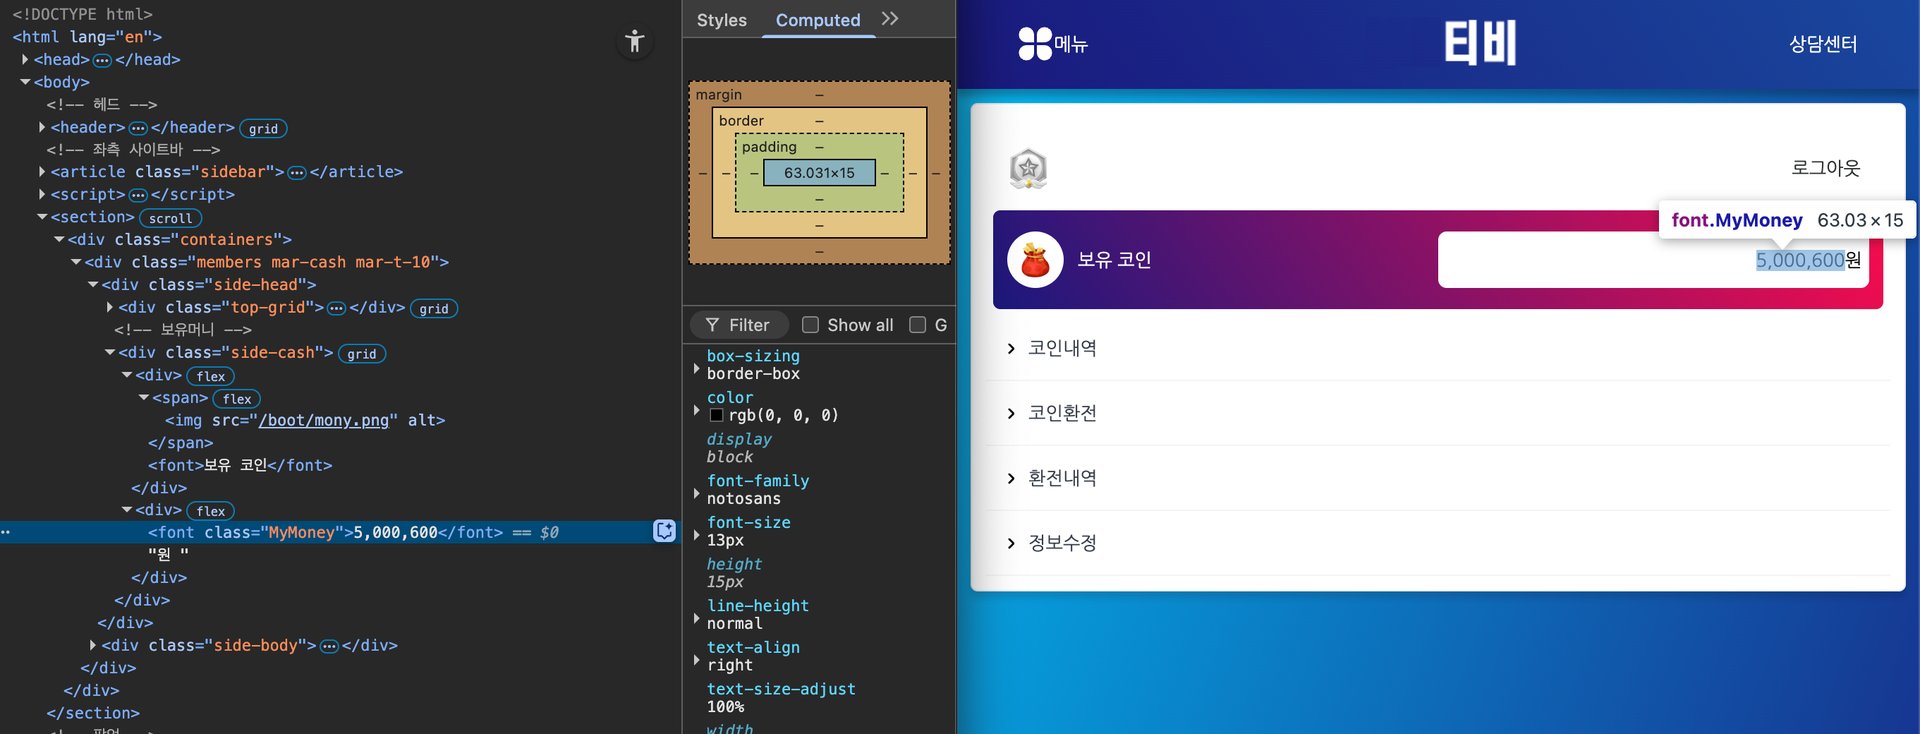Viewport: 1920px width, 734px height.
Task: Expand font-size computed property
Action: 696,535
